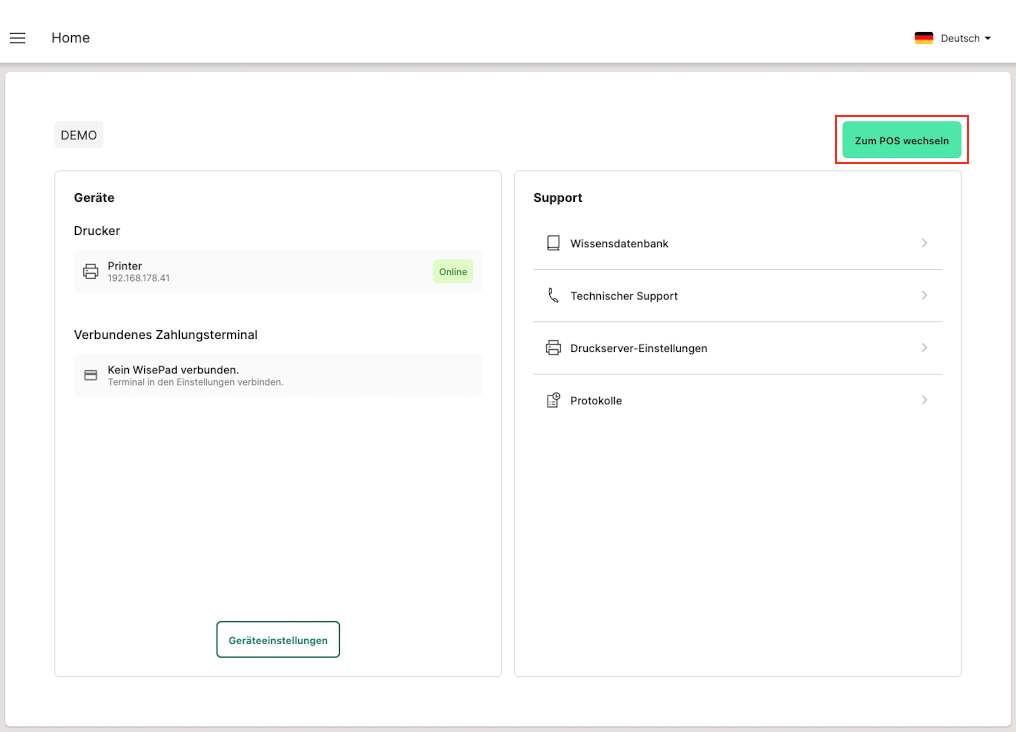Click the printer icon for Druckserver-Einstellungen
The height and width of the screenshot is (732, 1016).
pyautogui.click(x=553, y=348)
